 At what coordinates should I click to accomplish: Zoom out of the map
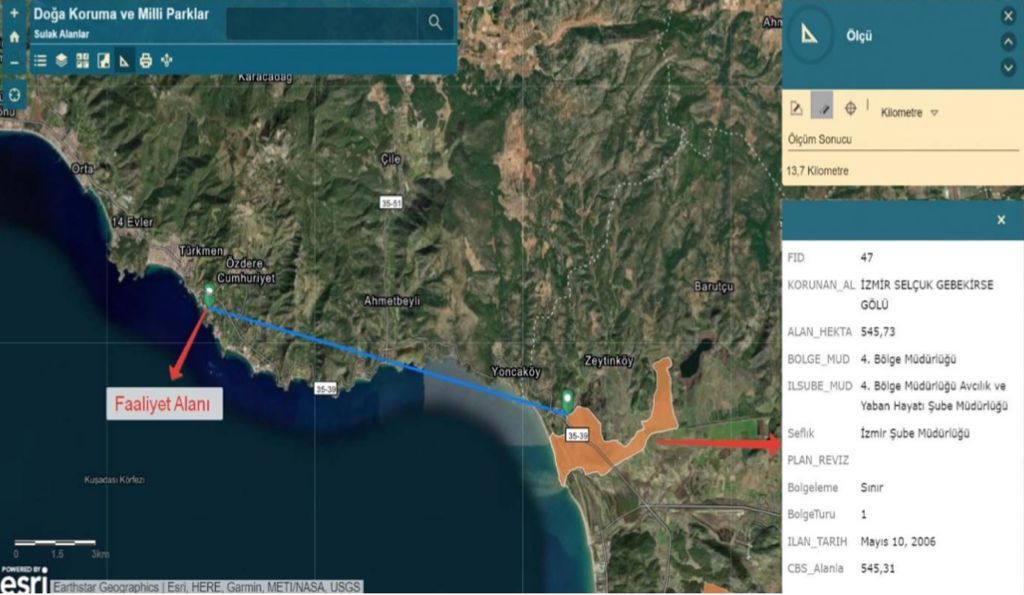click(13, 62)
